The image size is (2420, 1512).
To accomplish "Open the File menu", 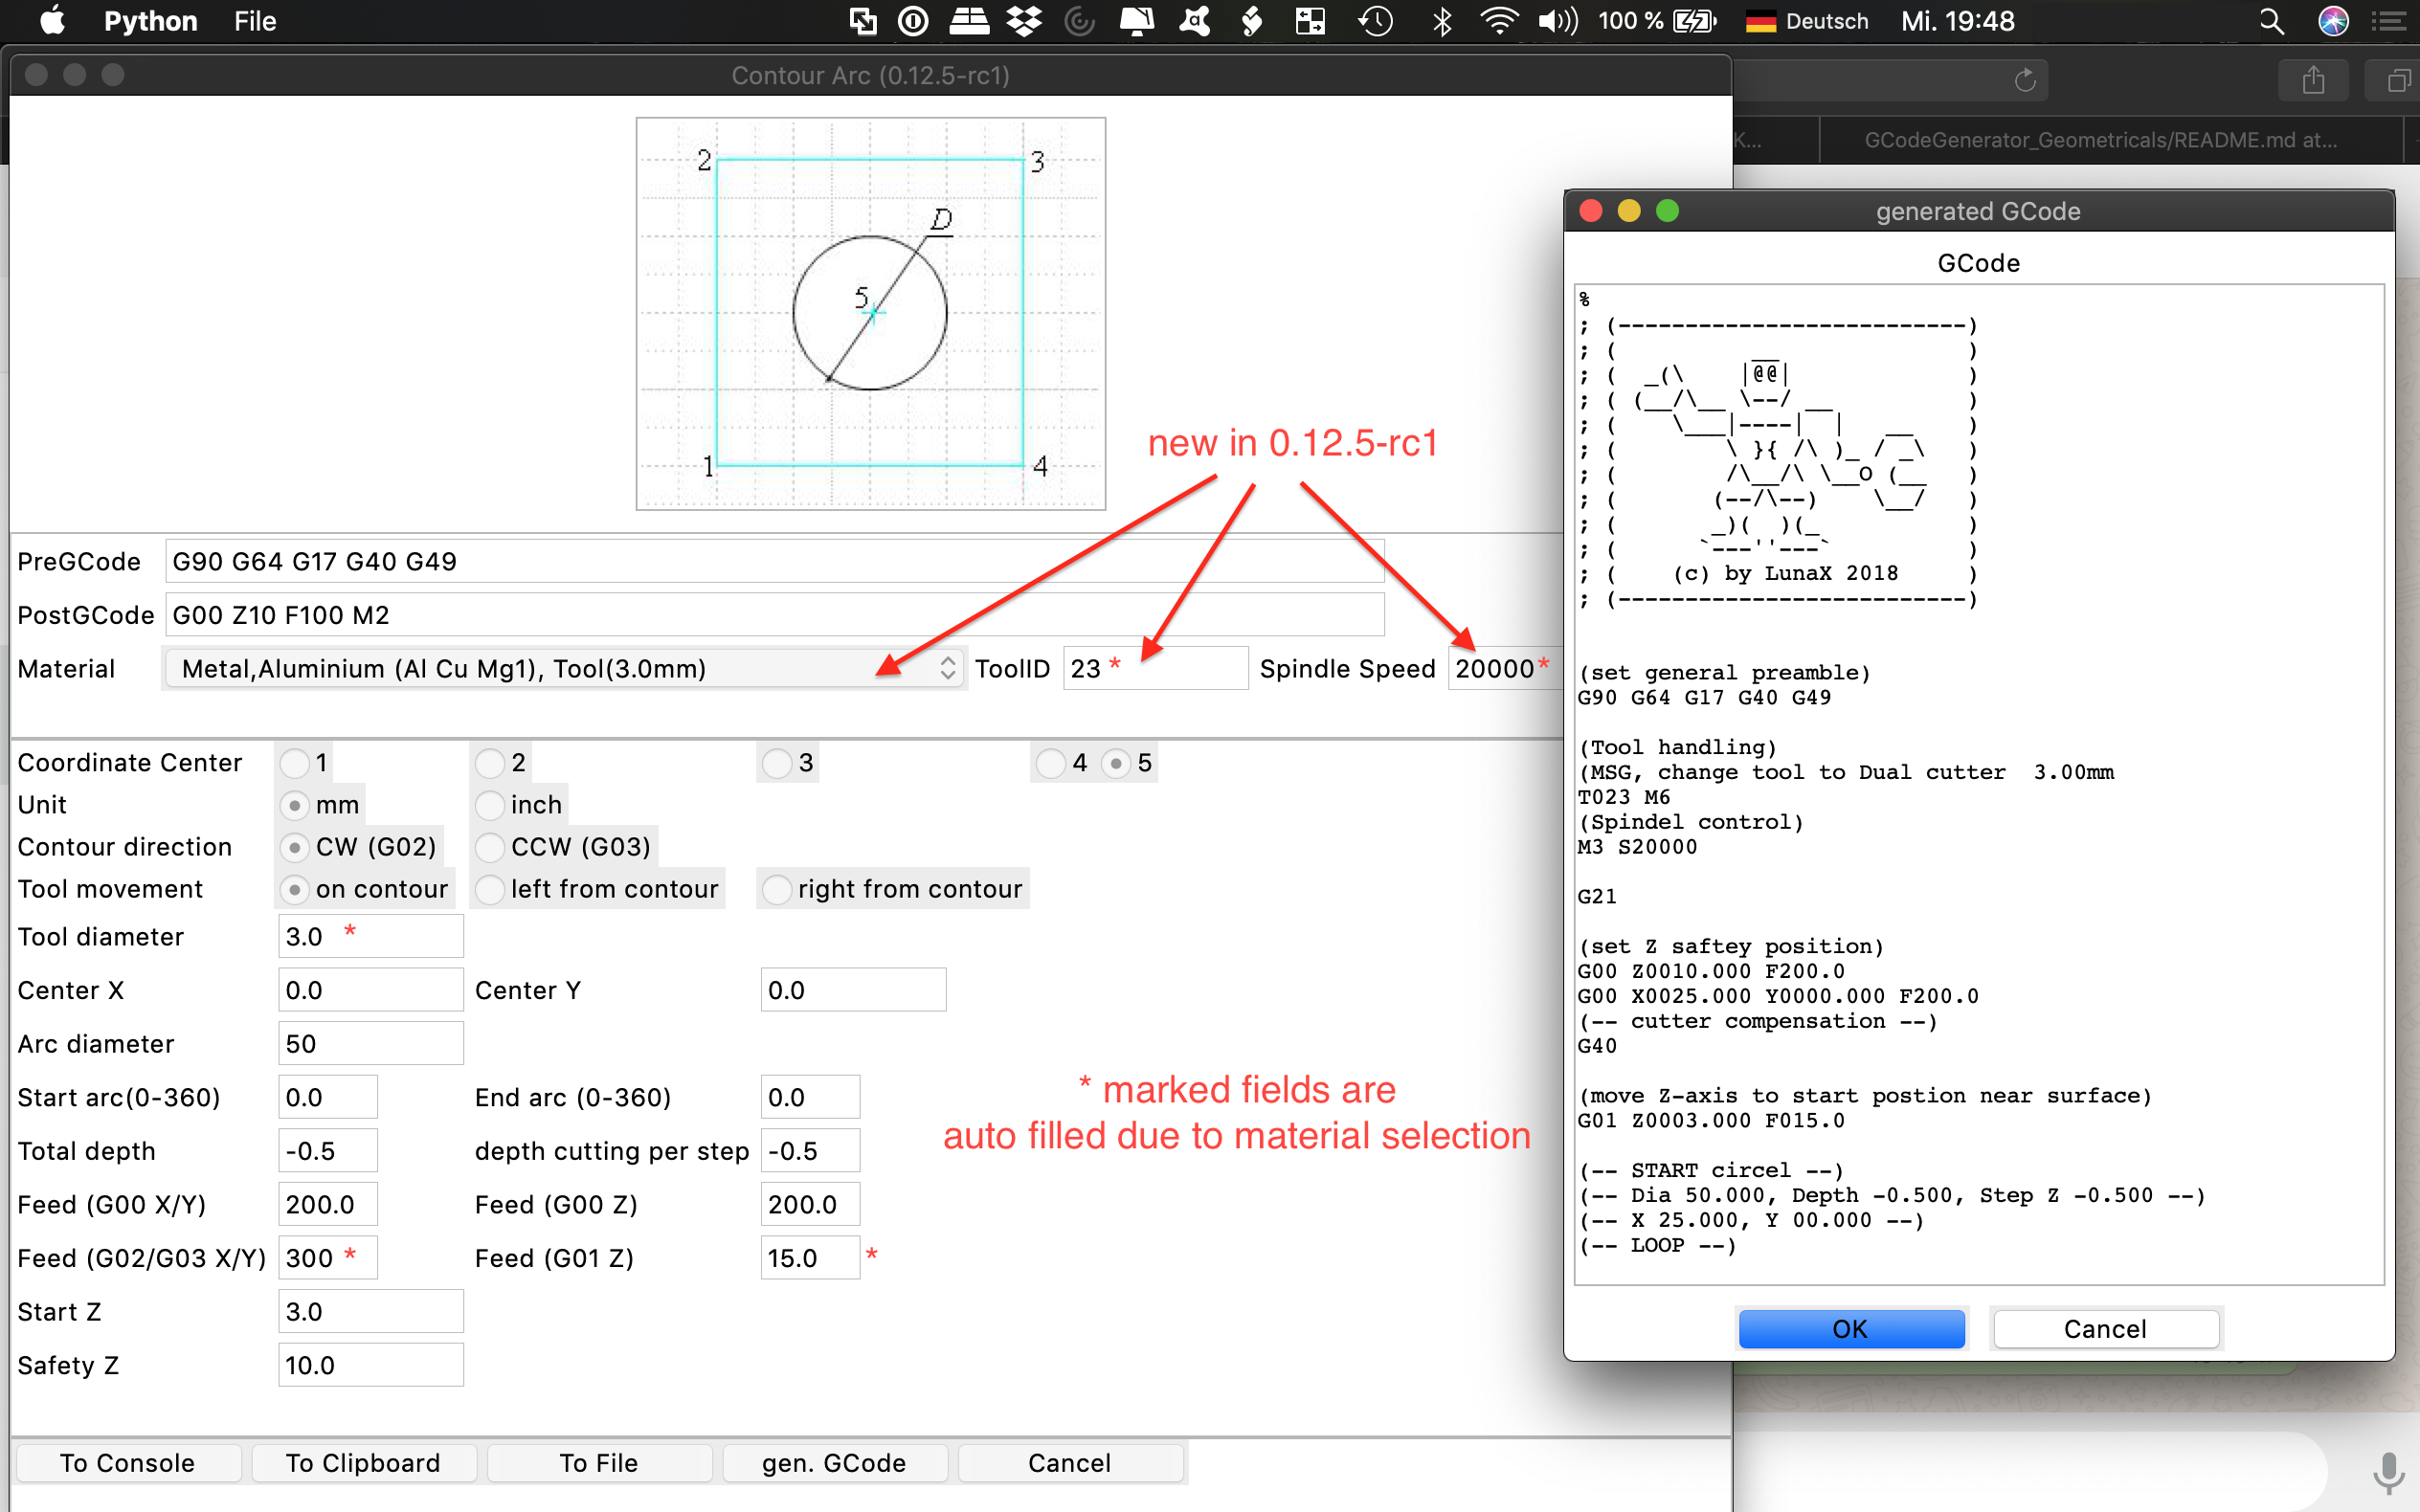I will point(255,21).
